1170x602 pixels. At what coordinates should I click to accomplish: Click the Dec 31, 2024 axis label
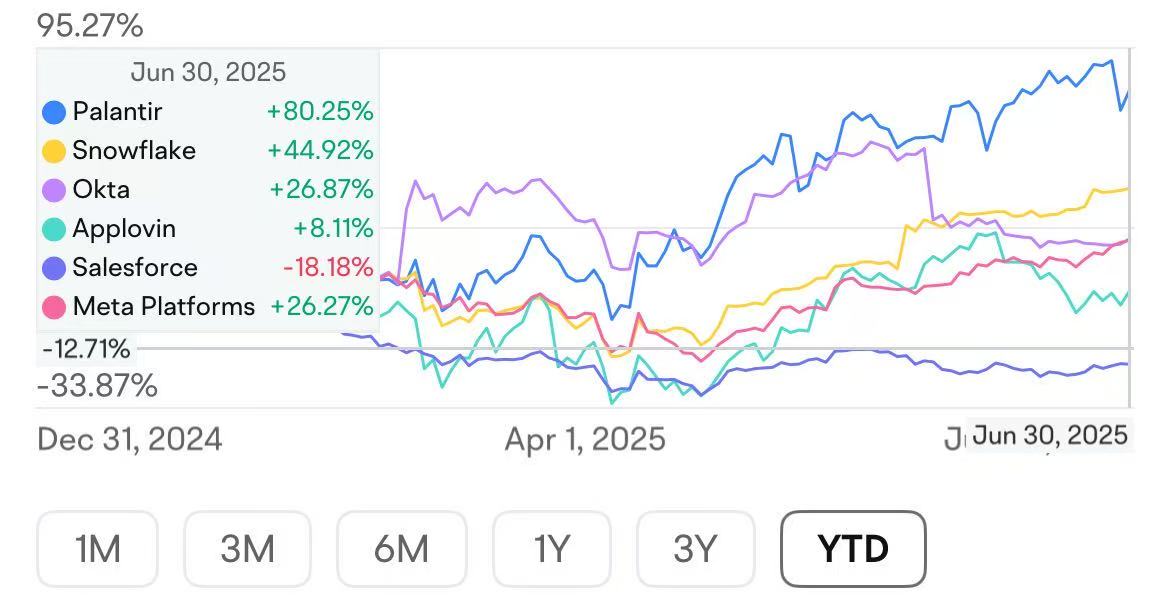129,439
